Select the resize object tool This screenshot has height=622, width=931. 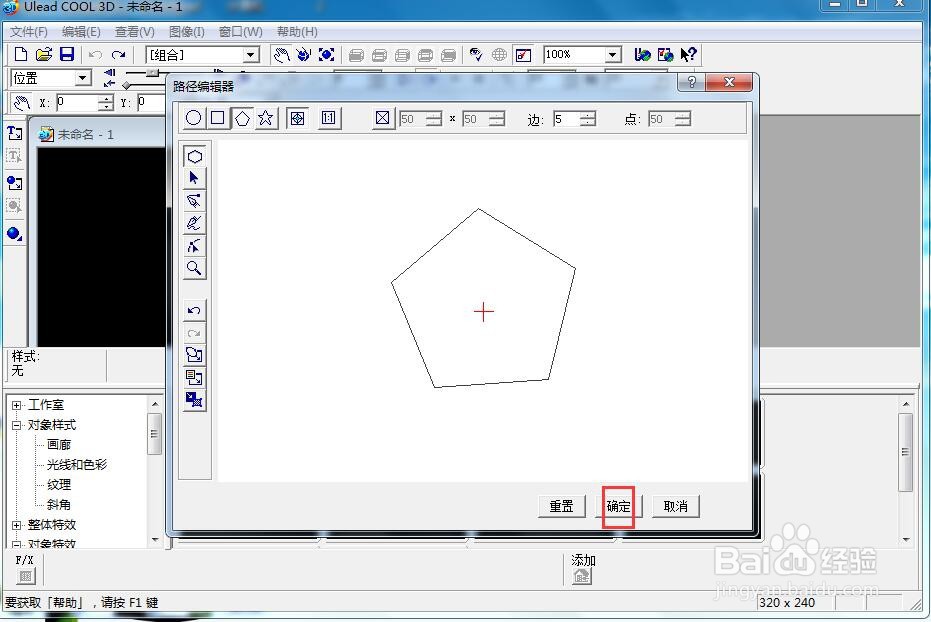[327, 55]
